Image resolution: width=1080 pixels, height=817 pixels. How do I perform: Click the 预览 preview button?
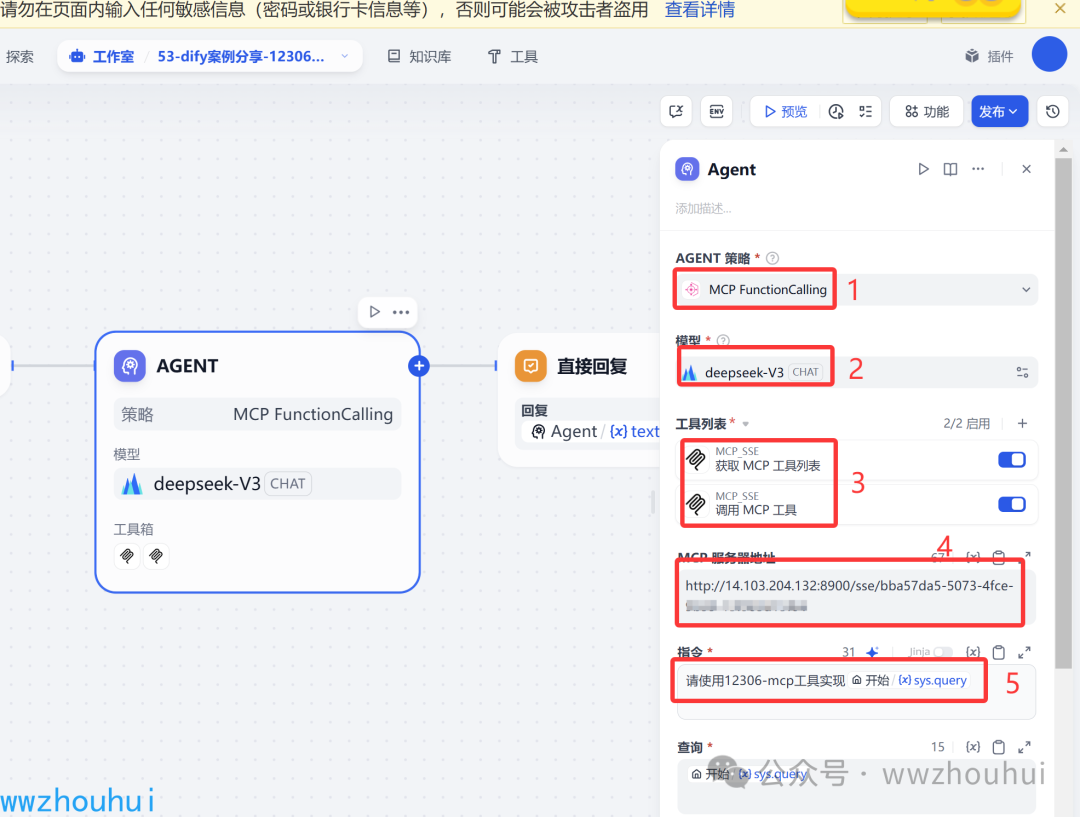tap(786, 112)
